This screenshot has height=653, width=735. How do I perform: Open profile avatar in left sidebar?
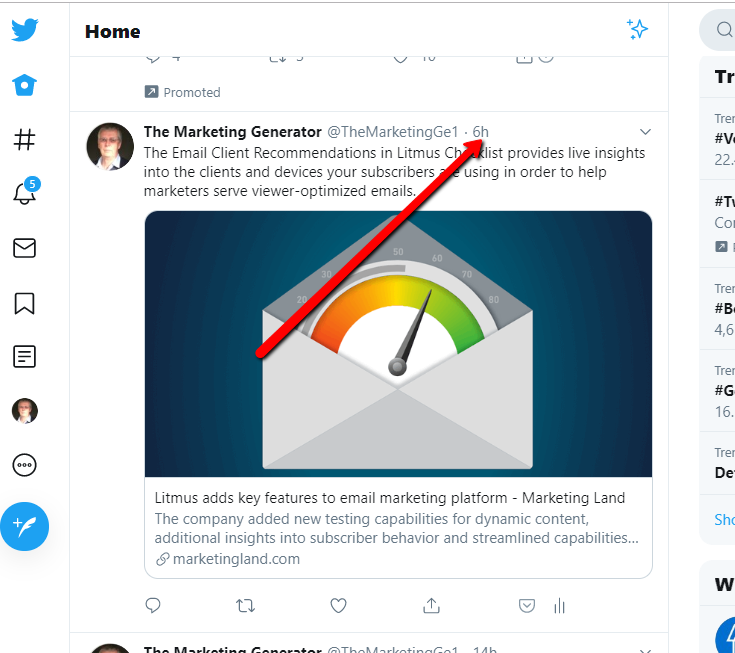click(x=24, y=411)
